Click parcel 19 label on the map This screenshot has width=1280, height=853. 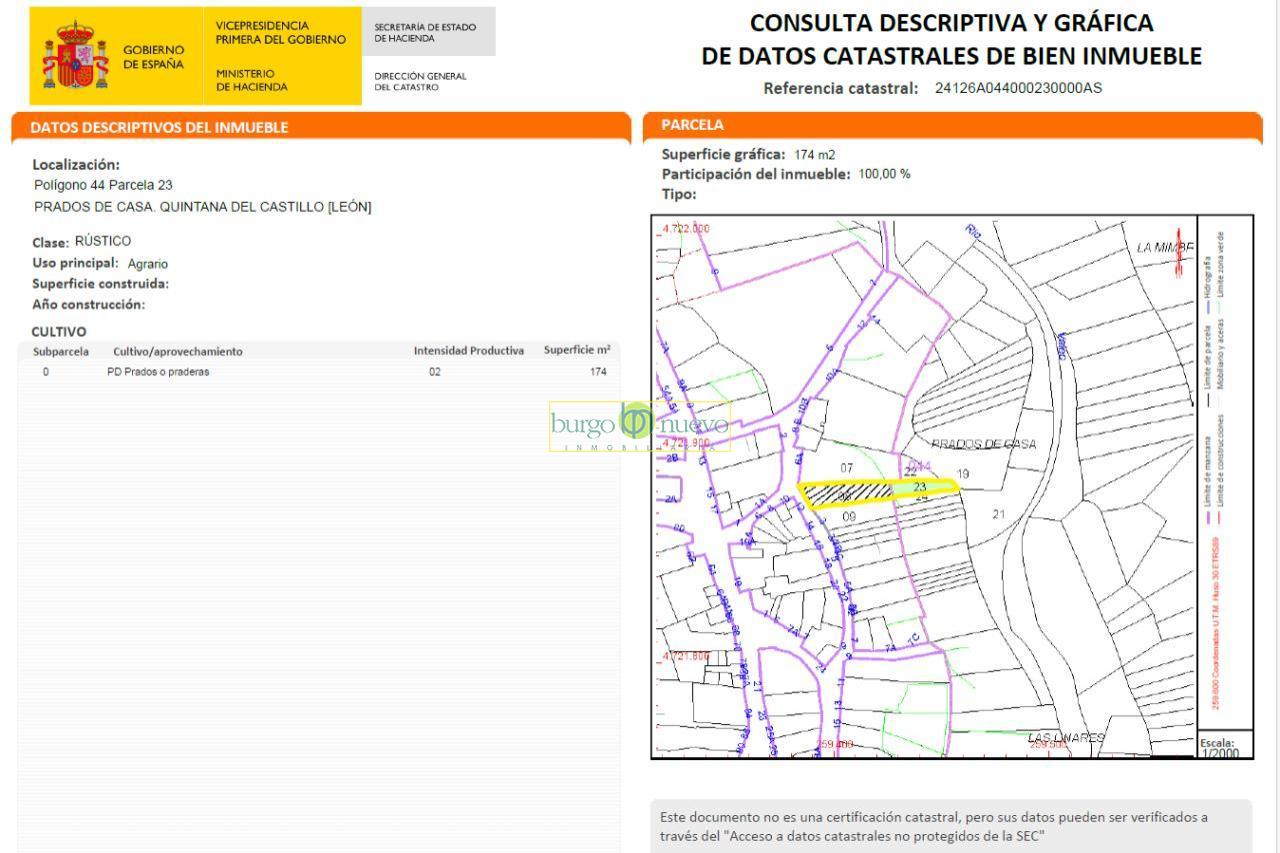point(963,473)
